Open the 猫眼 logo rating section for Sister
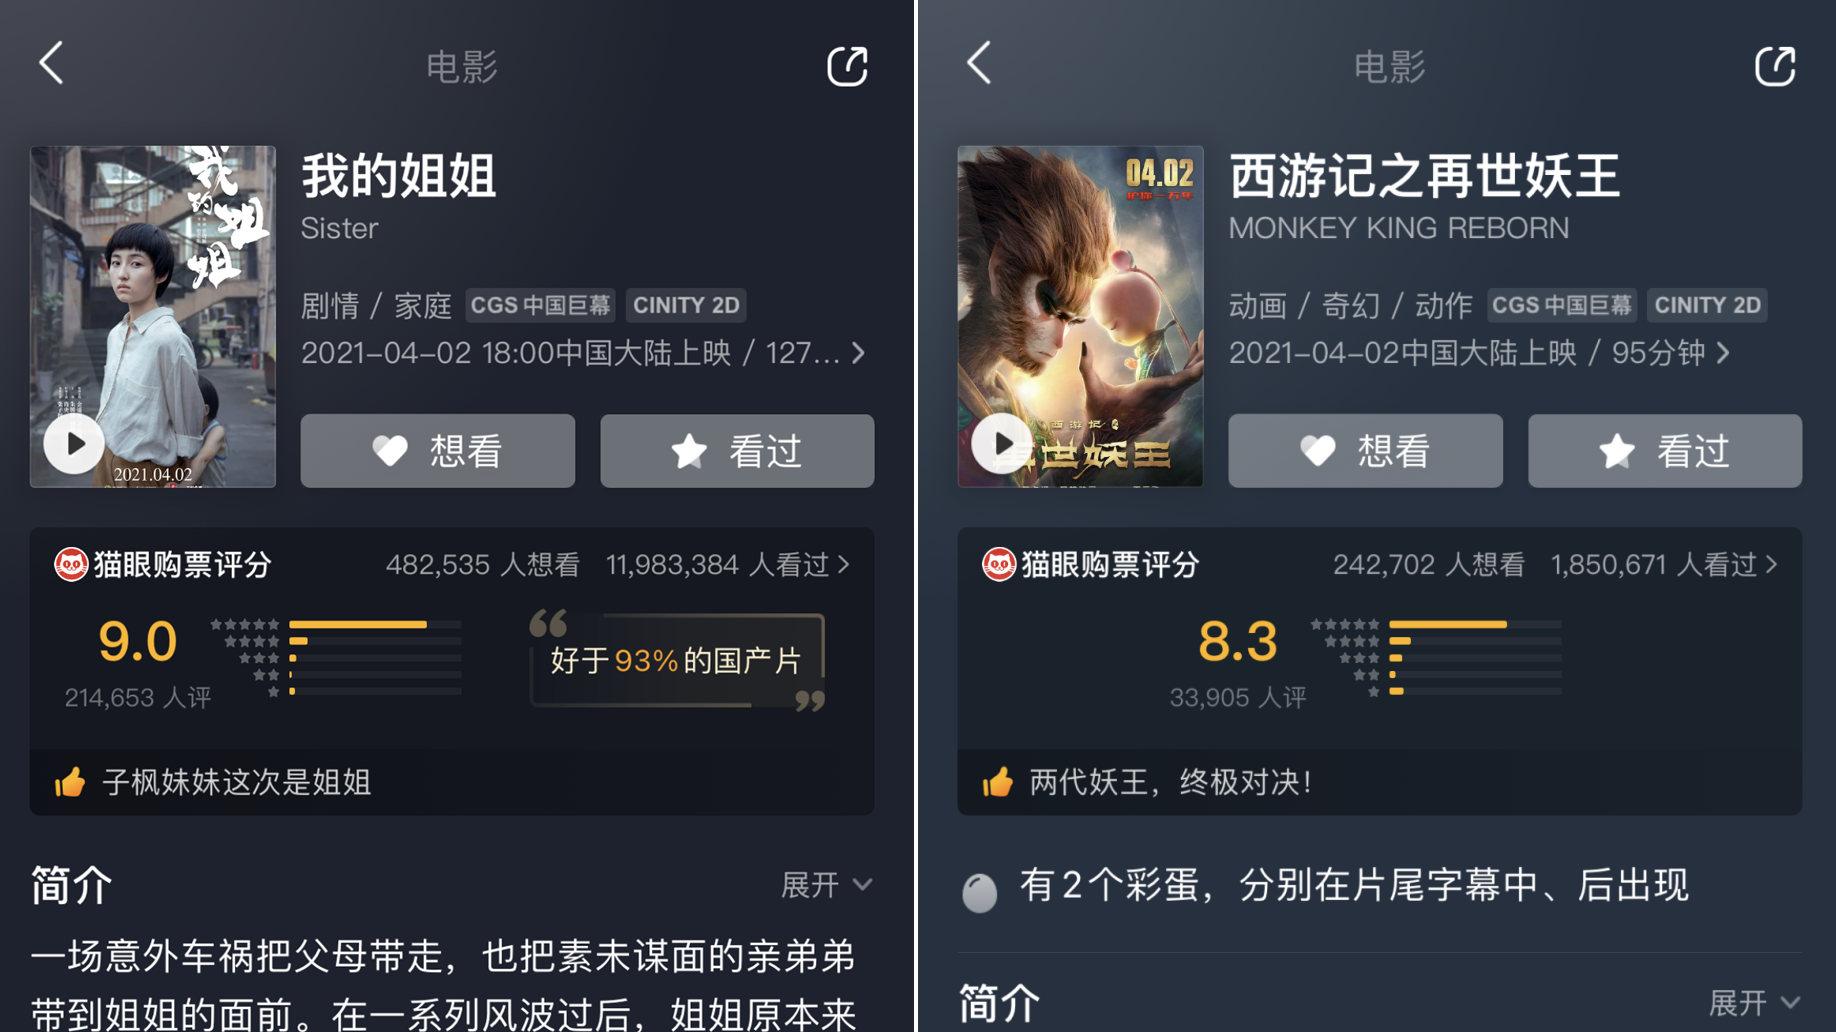Image resolution: width=1836 pixels, height=1032 pixels. click(x=70, y=565)
